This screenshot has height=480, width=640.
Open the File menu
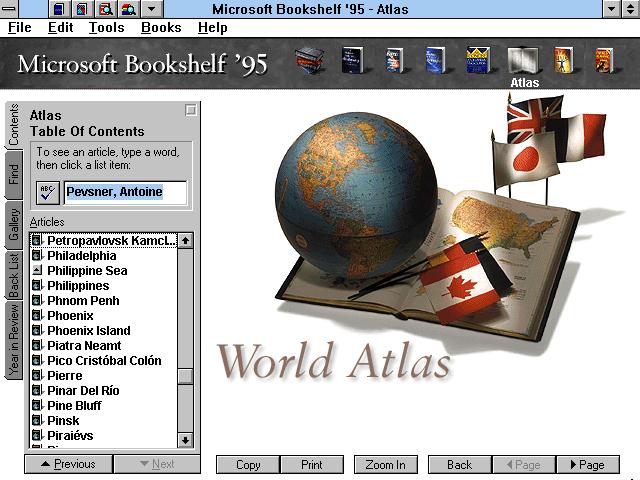[20, 27]
